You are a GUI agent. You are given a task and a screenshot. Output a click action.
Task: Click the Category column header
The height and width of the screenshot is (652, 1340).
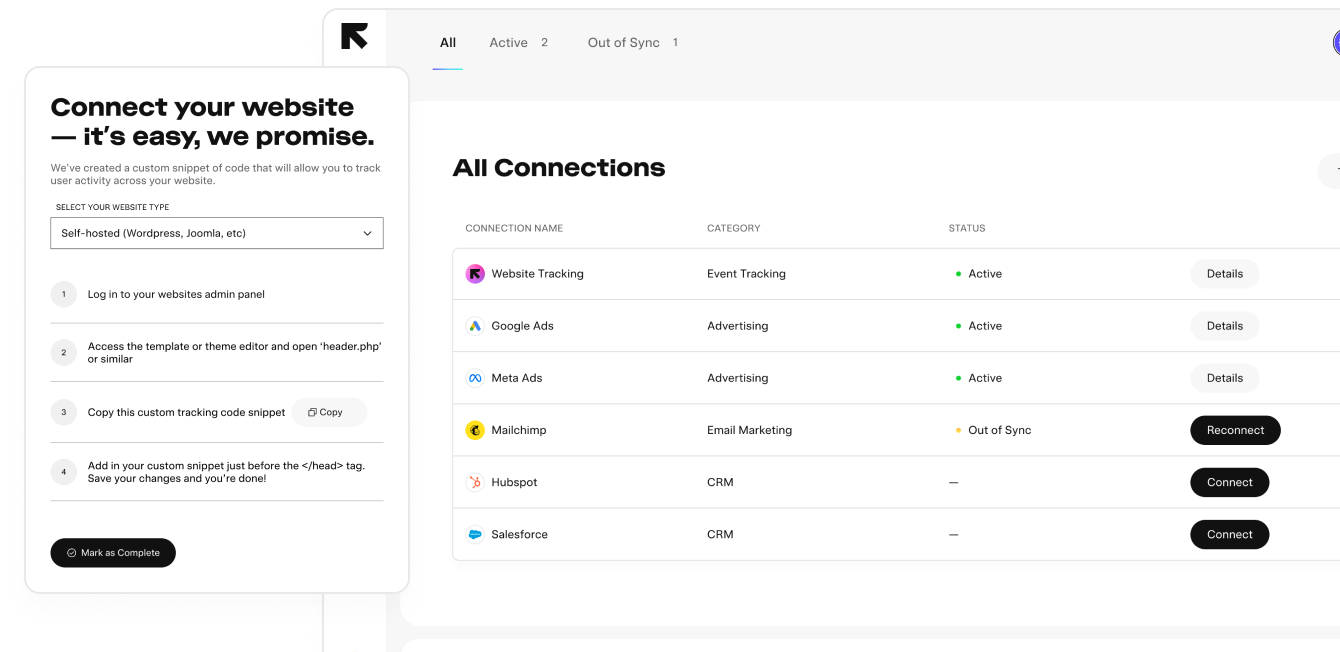pos(734,228)
